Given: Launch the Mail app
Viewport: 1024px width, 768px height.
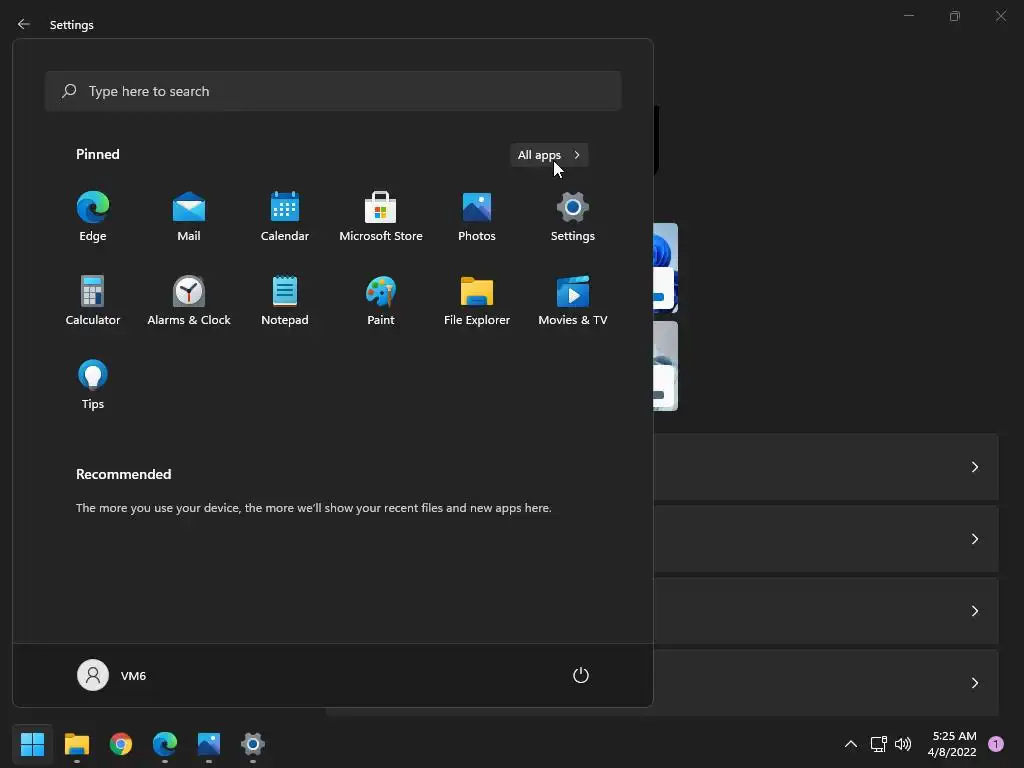Looking at the screenshot, I should pos(189,217).
